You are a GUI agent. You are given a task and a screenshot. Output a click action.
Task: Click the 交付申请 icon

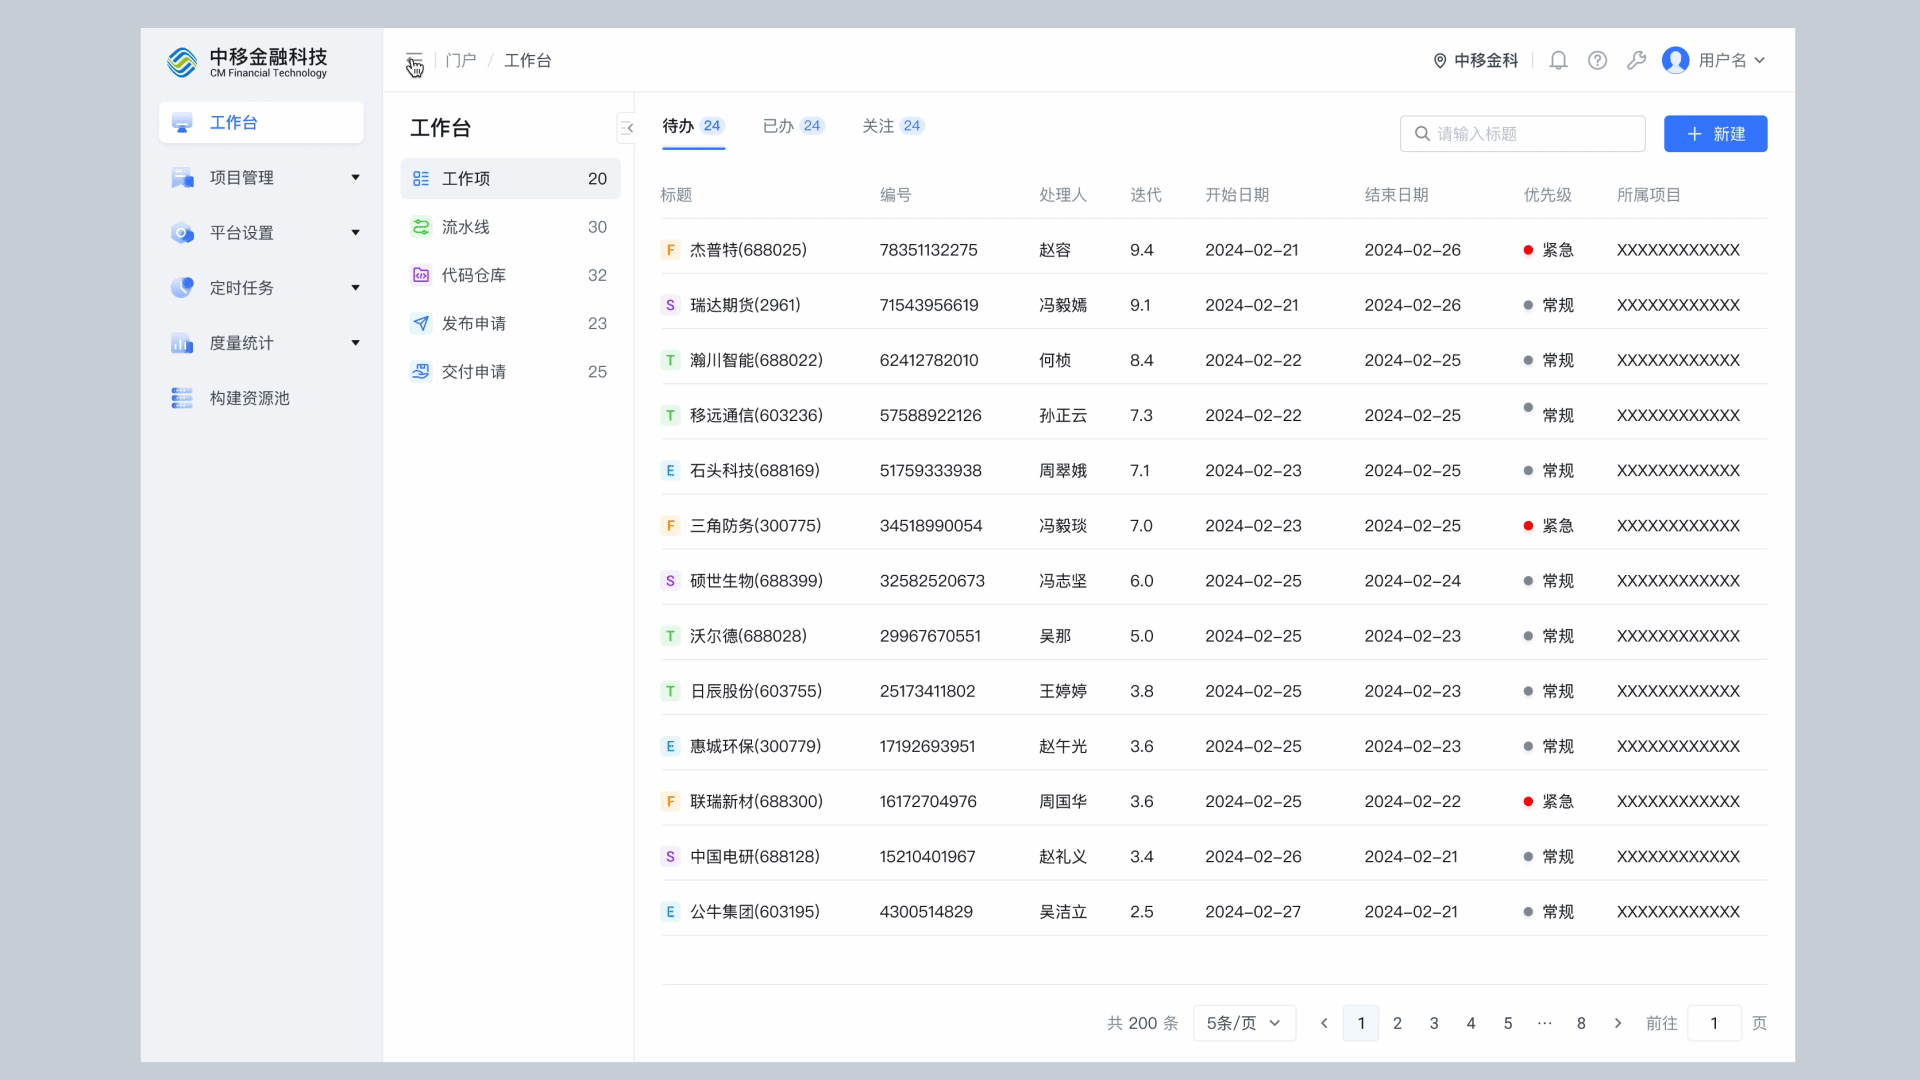pos(421,371)
